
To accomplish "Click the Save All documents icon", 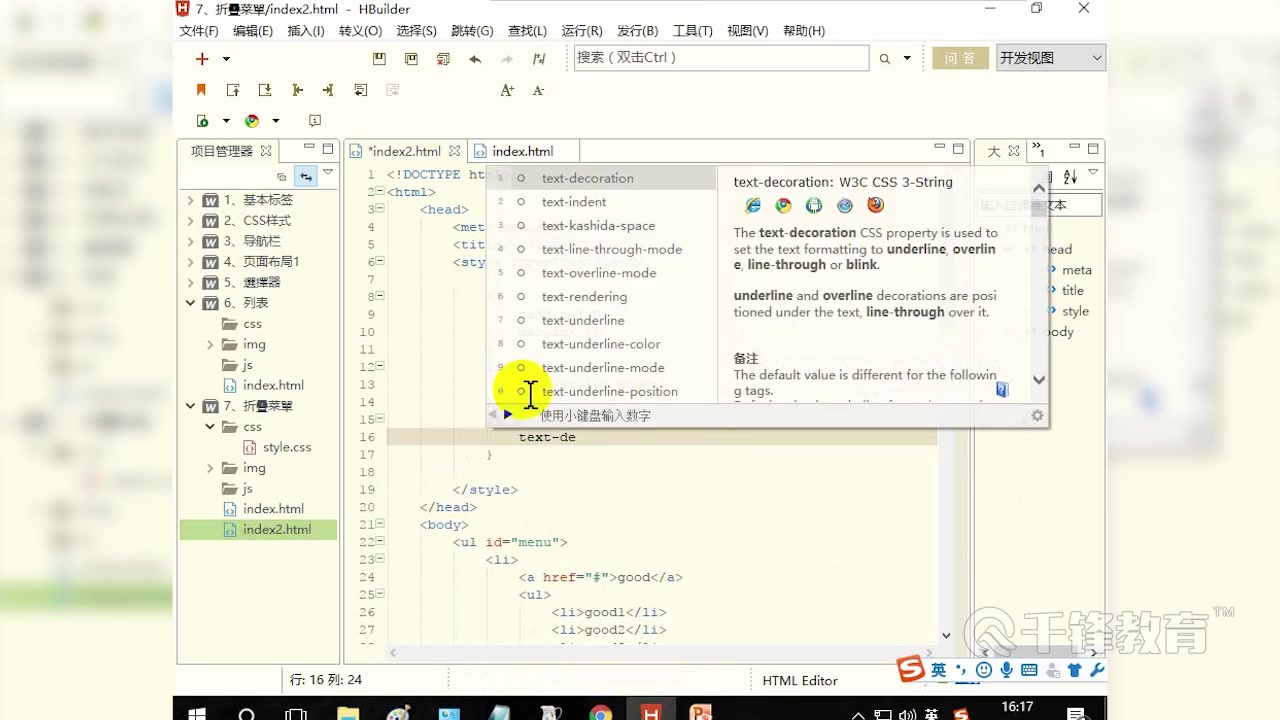I will click(x=411, y=58).
